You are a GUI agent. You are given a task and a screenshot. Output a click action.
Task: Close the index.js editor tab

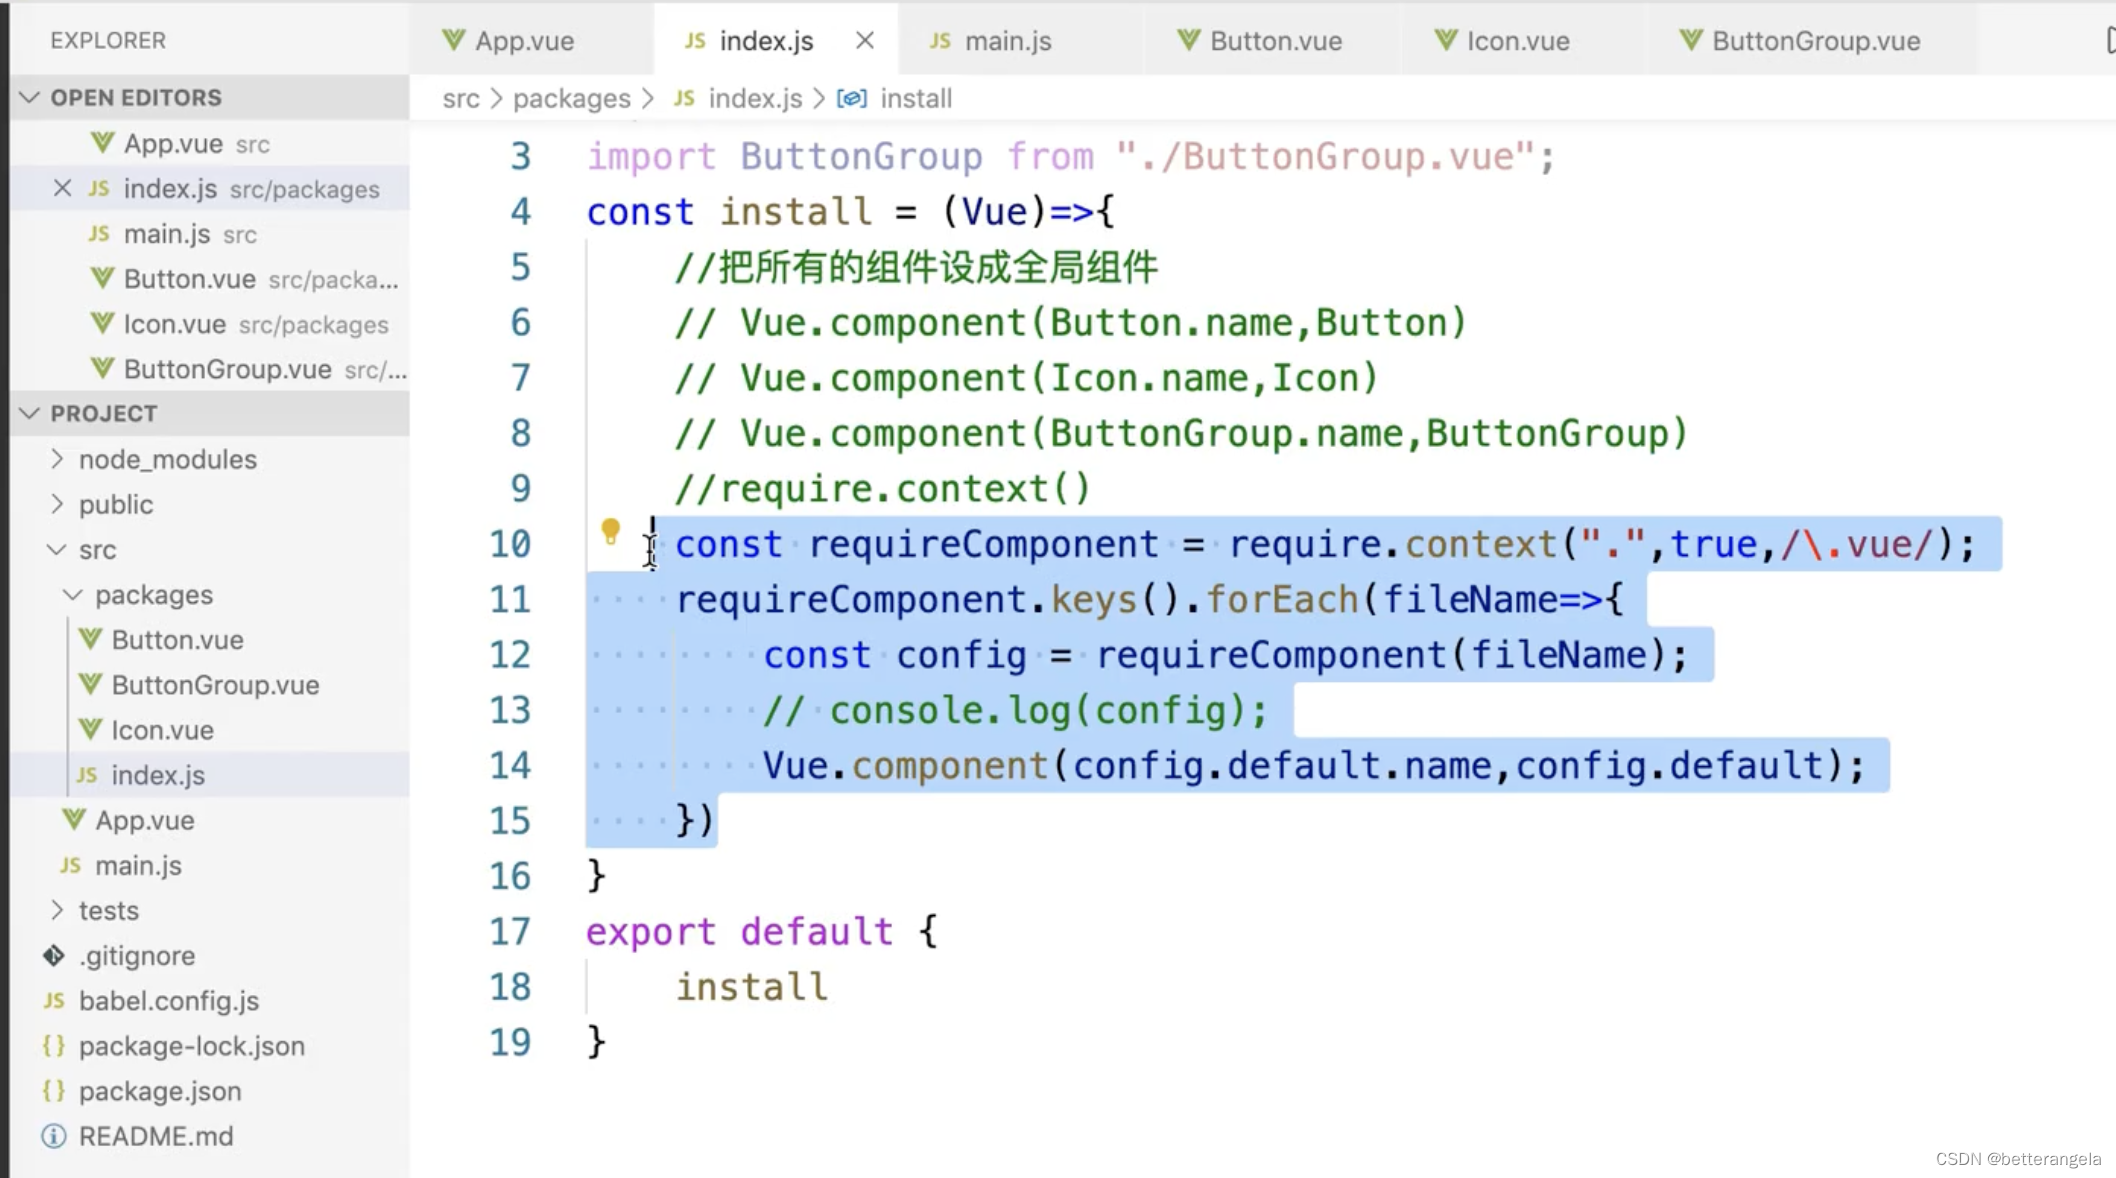tap(865, 41)
